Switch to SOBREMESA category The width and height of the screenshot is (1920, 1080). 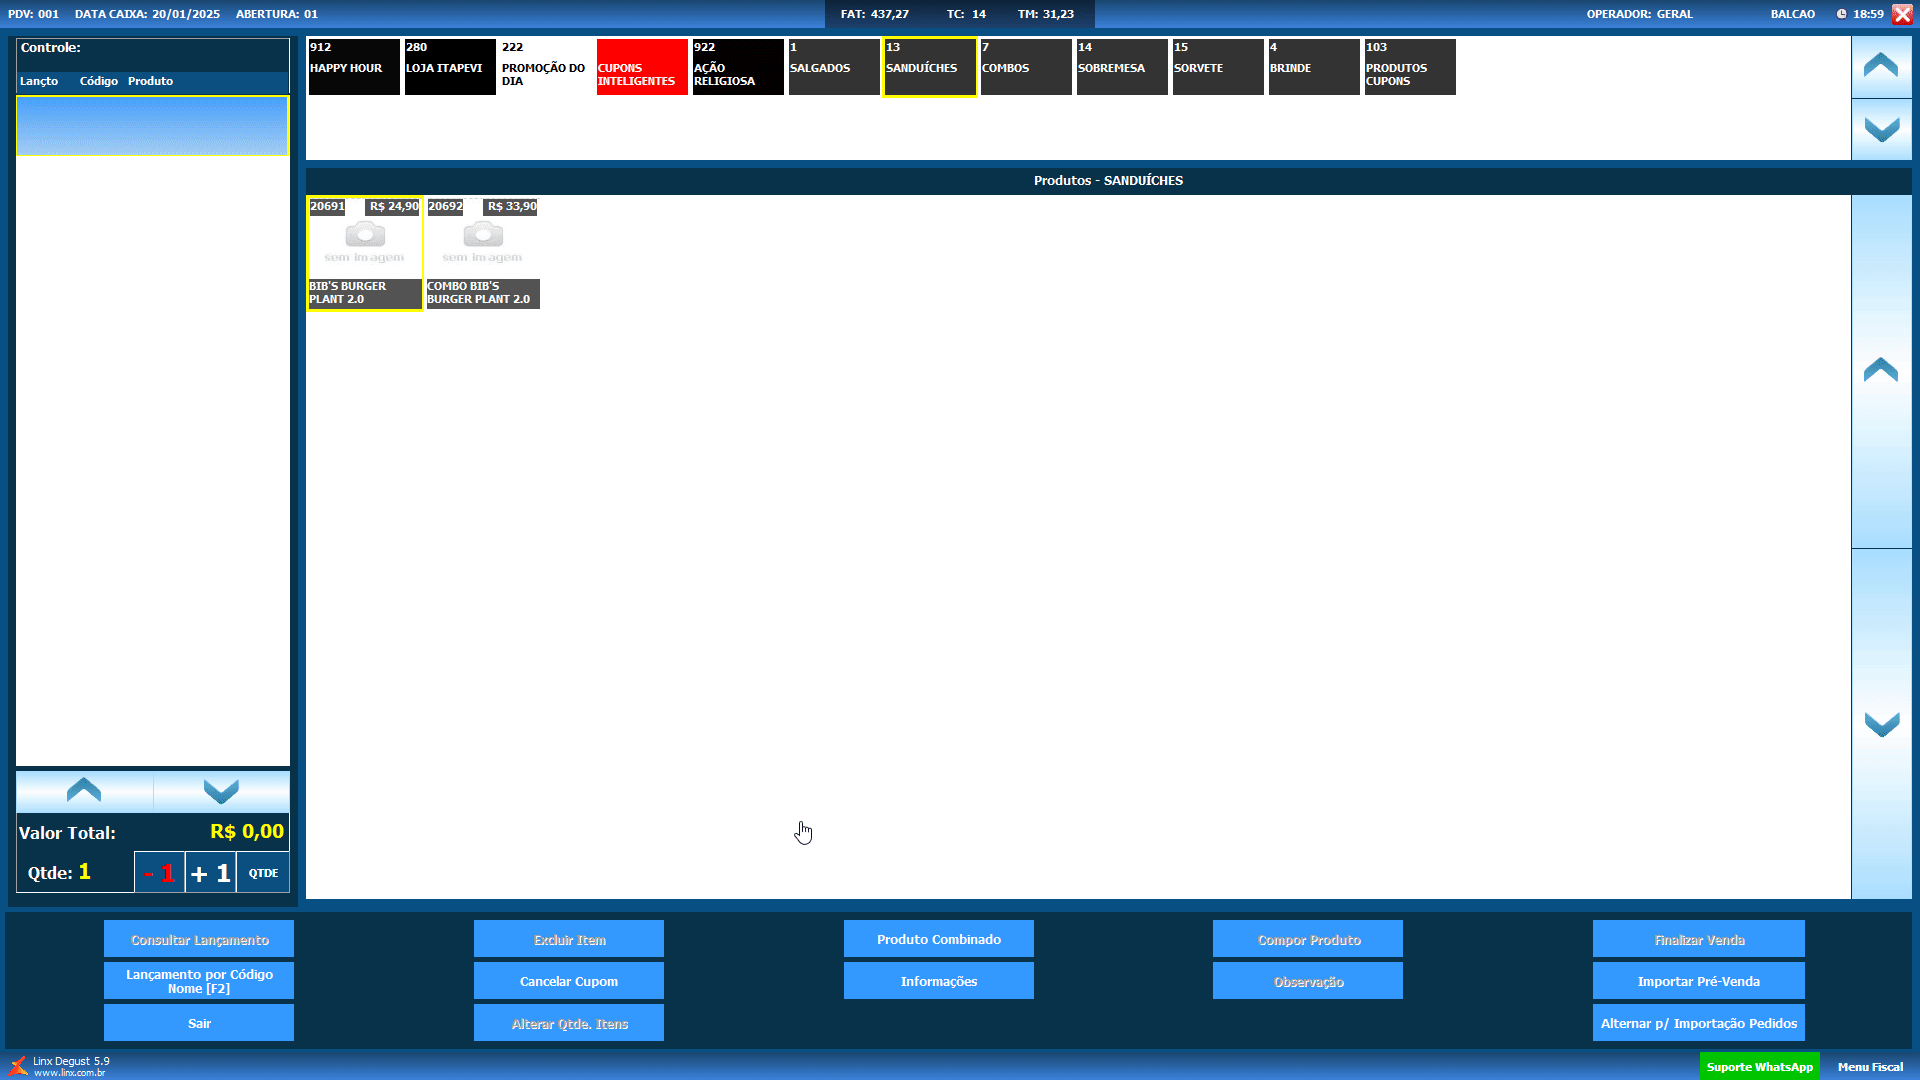1121,67
